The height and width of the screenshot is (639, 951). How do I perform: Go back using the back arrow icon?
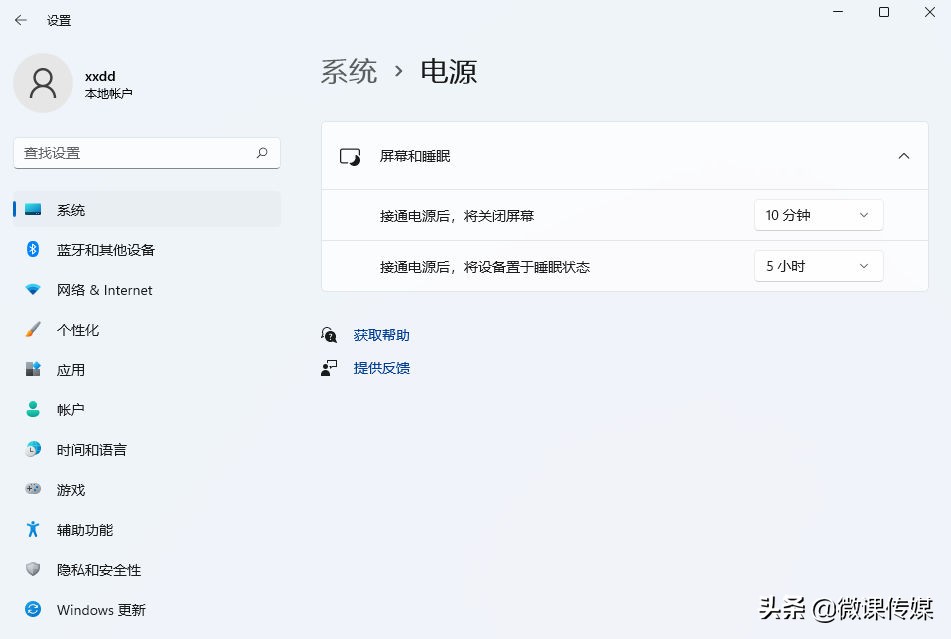[x=21, y=20]
